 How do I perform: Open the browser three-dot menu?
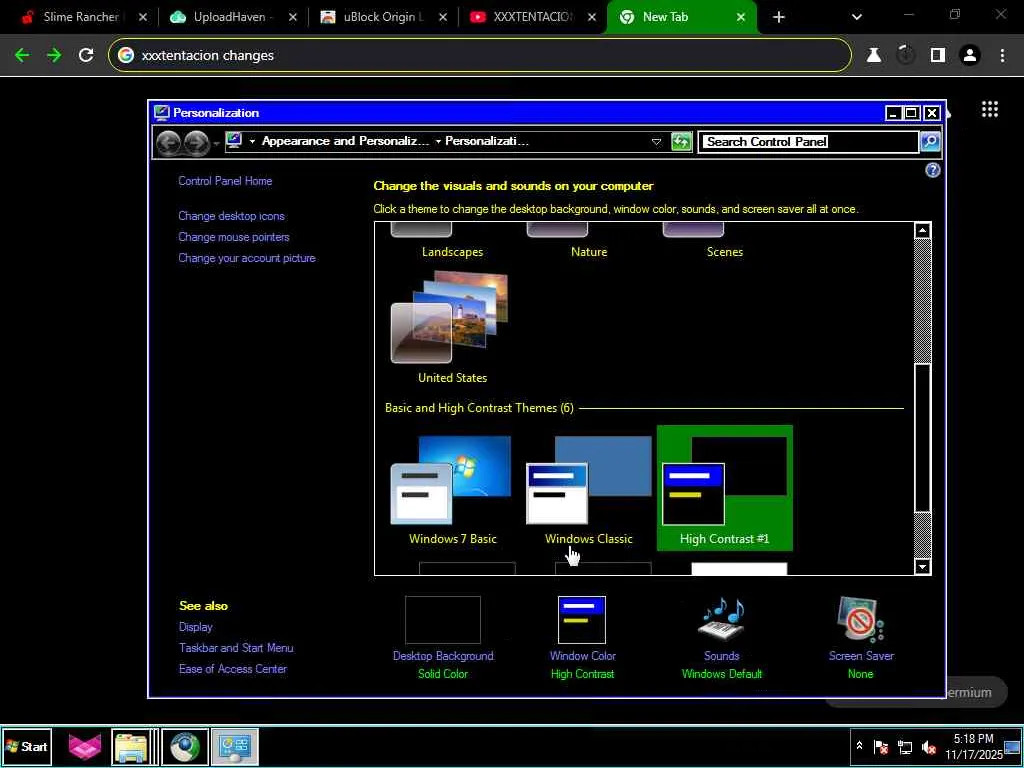1002,56
